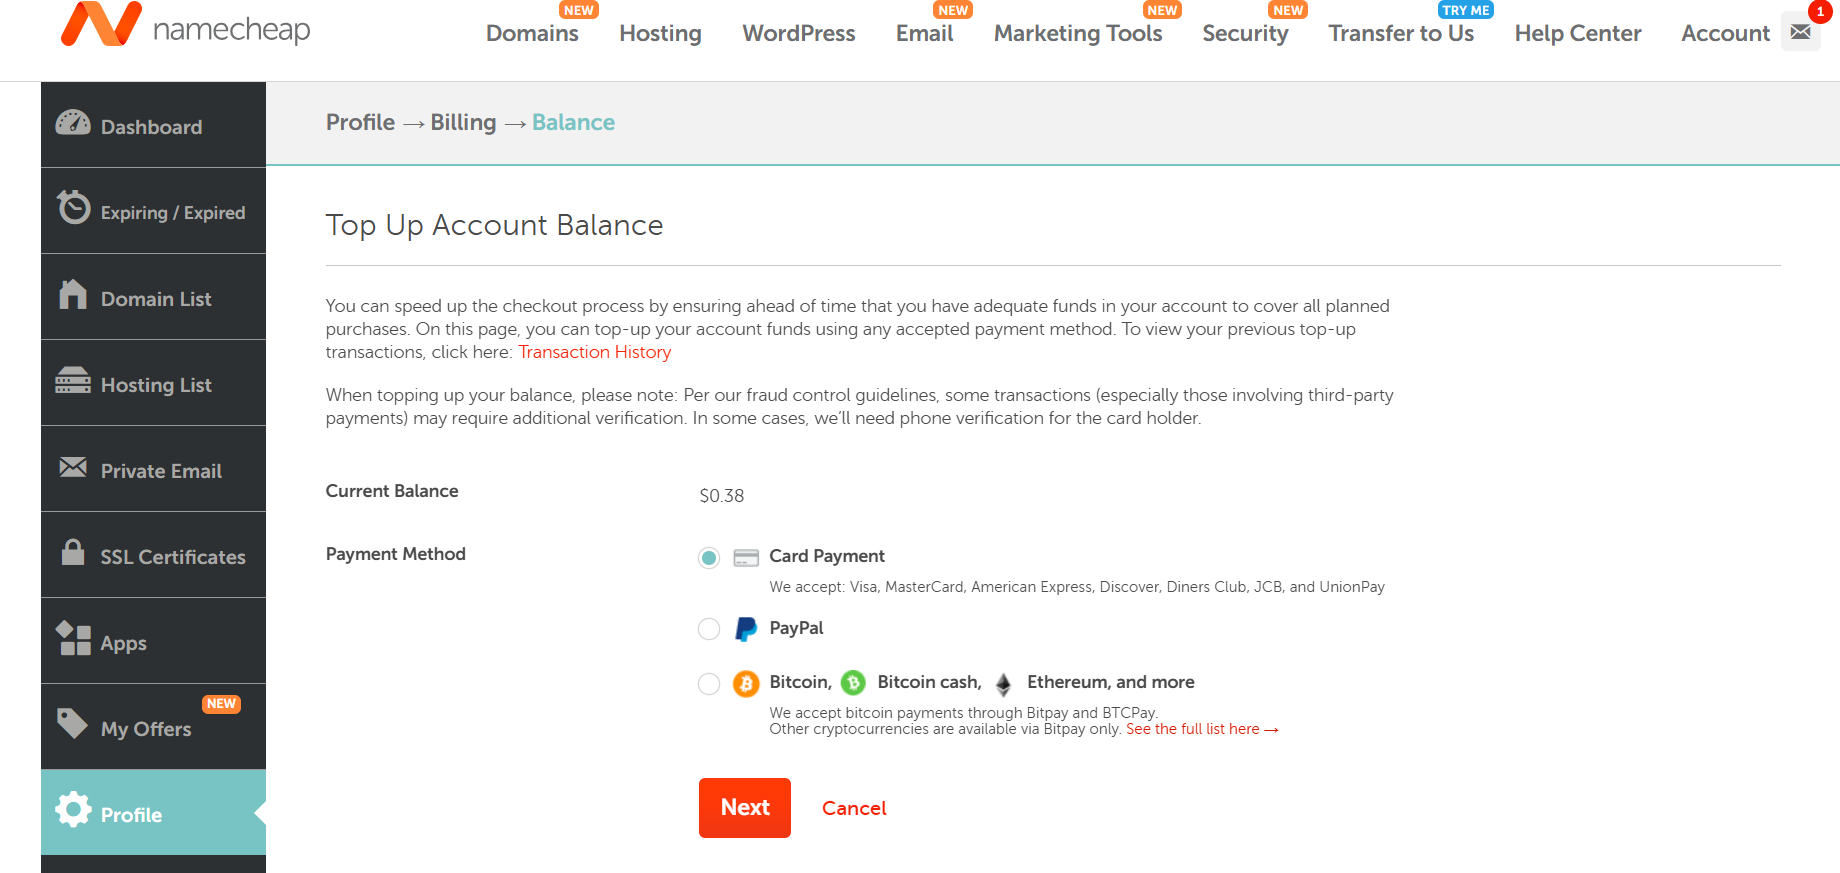The width and height of the screenshot is (1840, 873).
Task: Click the Namecheap logo
Action: 185,25
